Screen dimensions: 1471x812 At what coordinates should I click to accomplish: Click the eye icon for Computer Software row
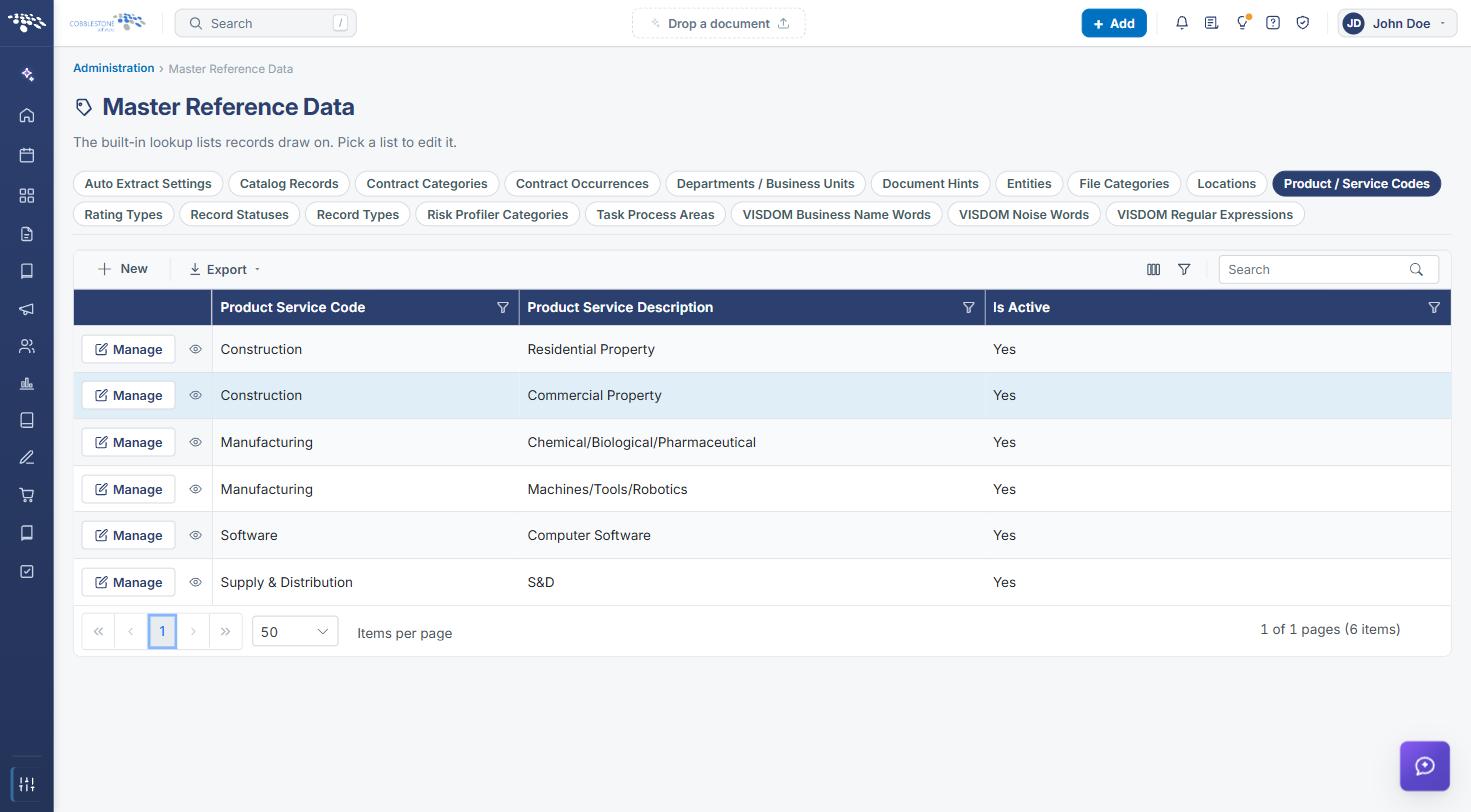[196, 535]
